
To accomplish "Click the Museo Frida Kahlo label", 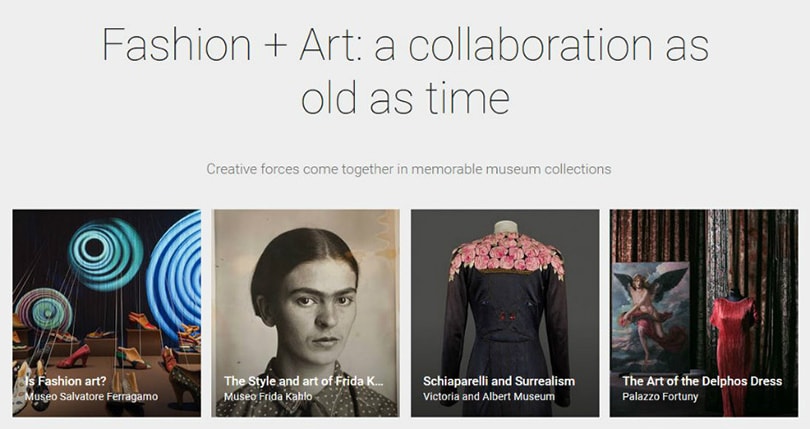I will pos(268,397).
